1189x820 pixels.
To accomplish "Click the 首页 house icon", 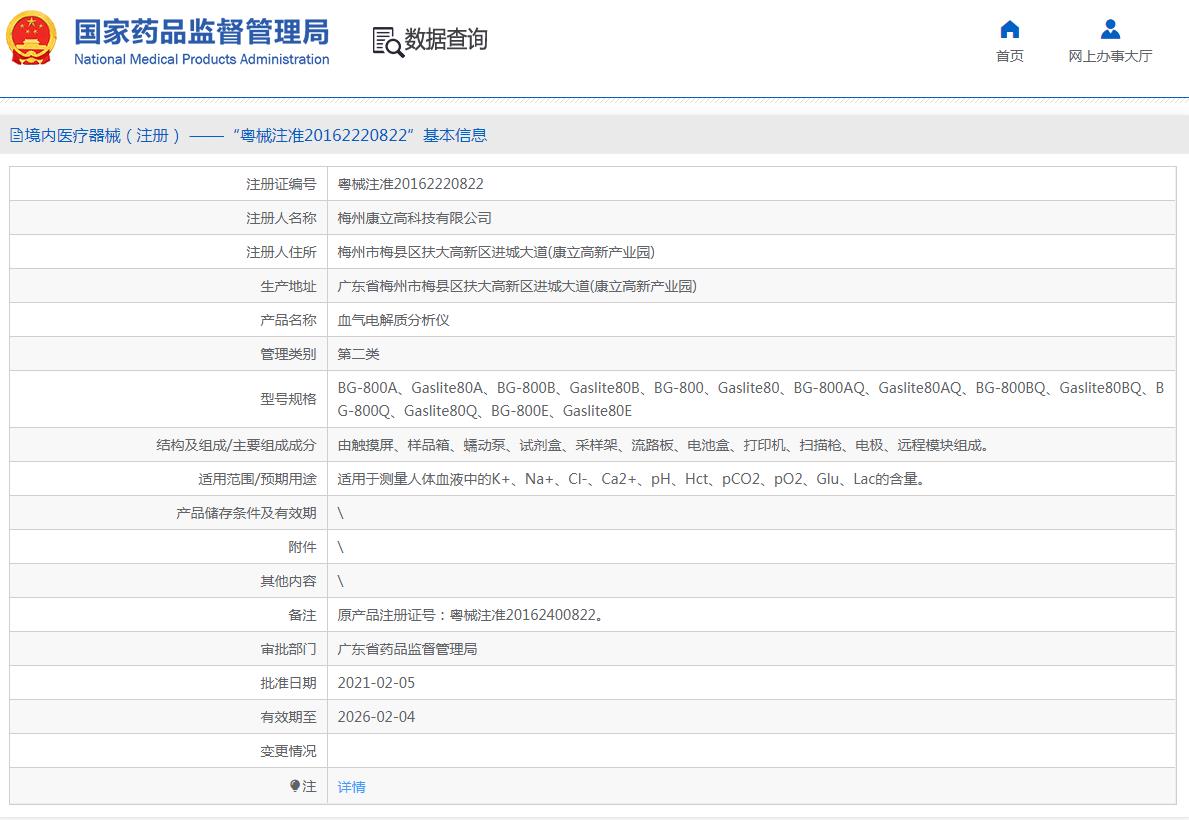I will pyautogui.click(x=1009, y=29).
